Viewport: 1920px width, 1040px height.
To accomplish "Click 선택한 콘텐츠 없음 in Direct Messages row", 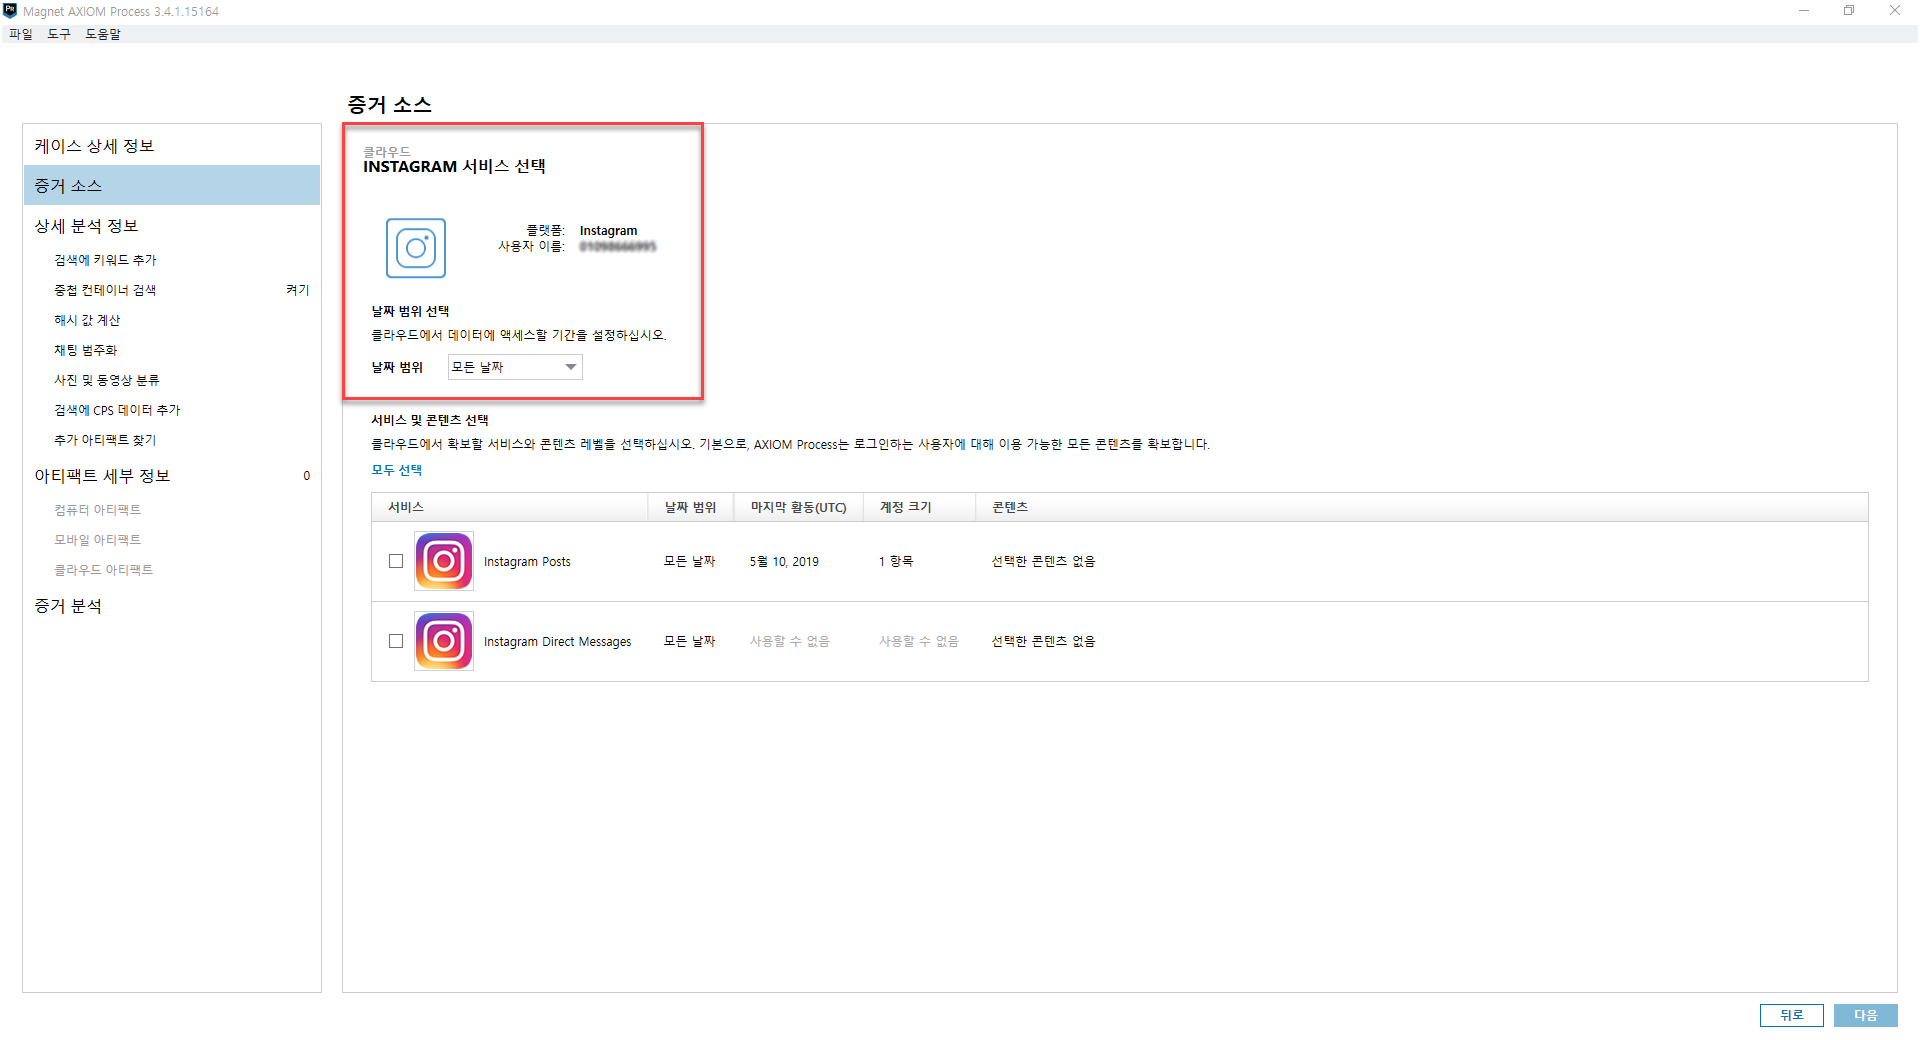I will coord(1043,641).
